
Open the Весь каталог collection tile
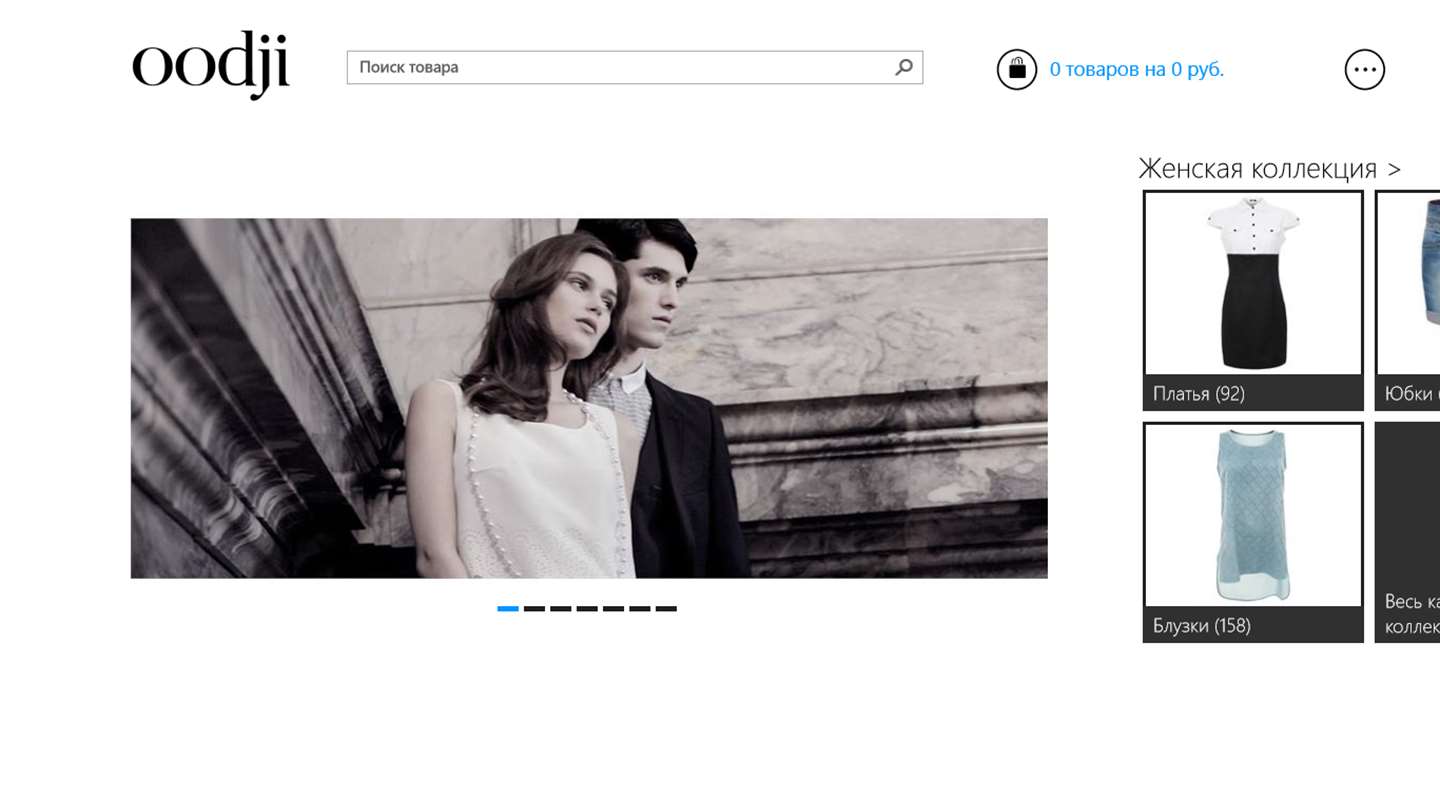1408,532
